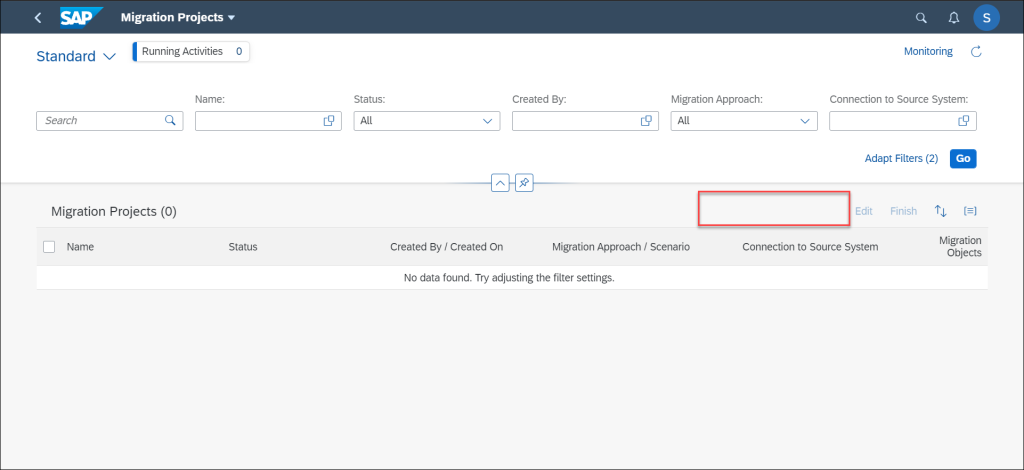Viewport: 1024px width, 470px height.
Task: Open the header search icon
Action: [x=921, y=18]
